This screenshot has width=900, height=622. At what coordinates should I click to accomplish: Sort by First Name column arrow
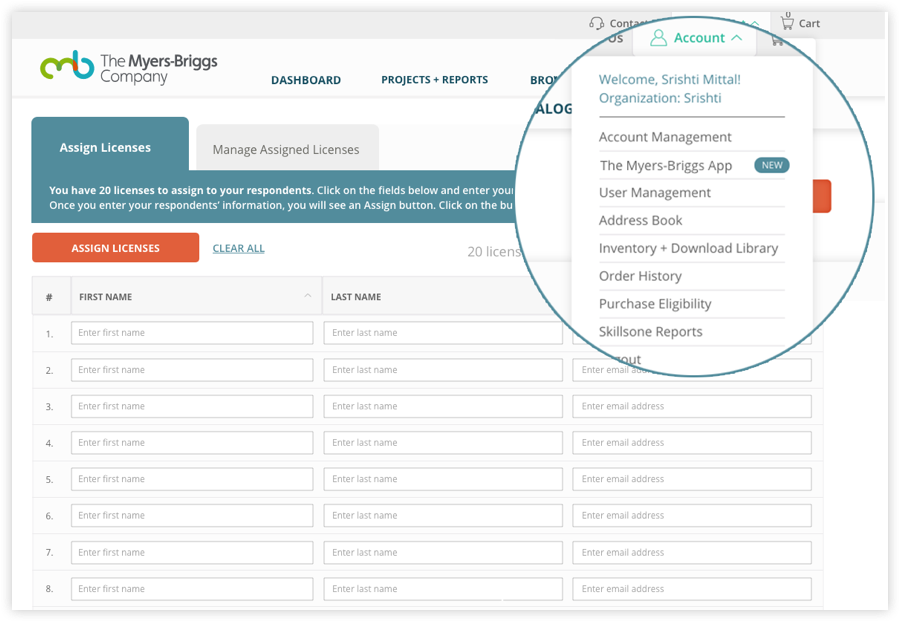click(x=308, y=296)
